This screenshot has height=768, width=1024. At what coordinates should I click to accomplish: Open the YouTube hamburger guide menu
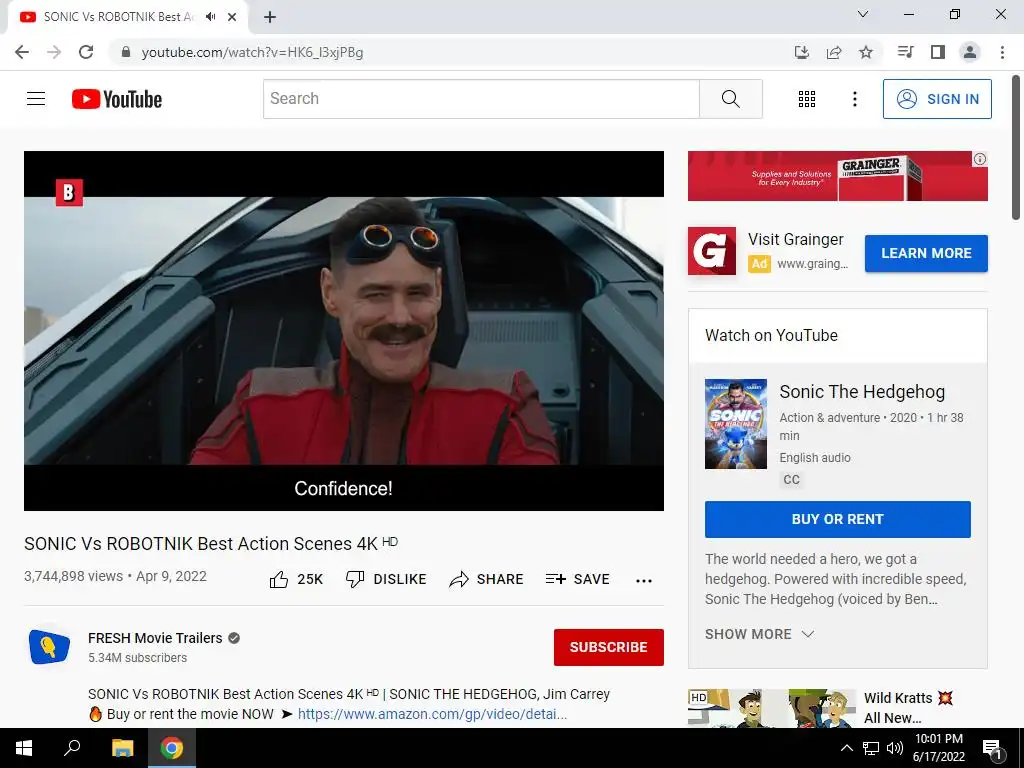(x=36, y=99)
